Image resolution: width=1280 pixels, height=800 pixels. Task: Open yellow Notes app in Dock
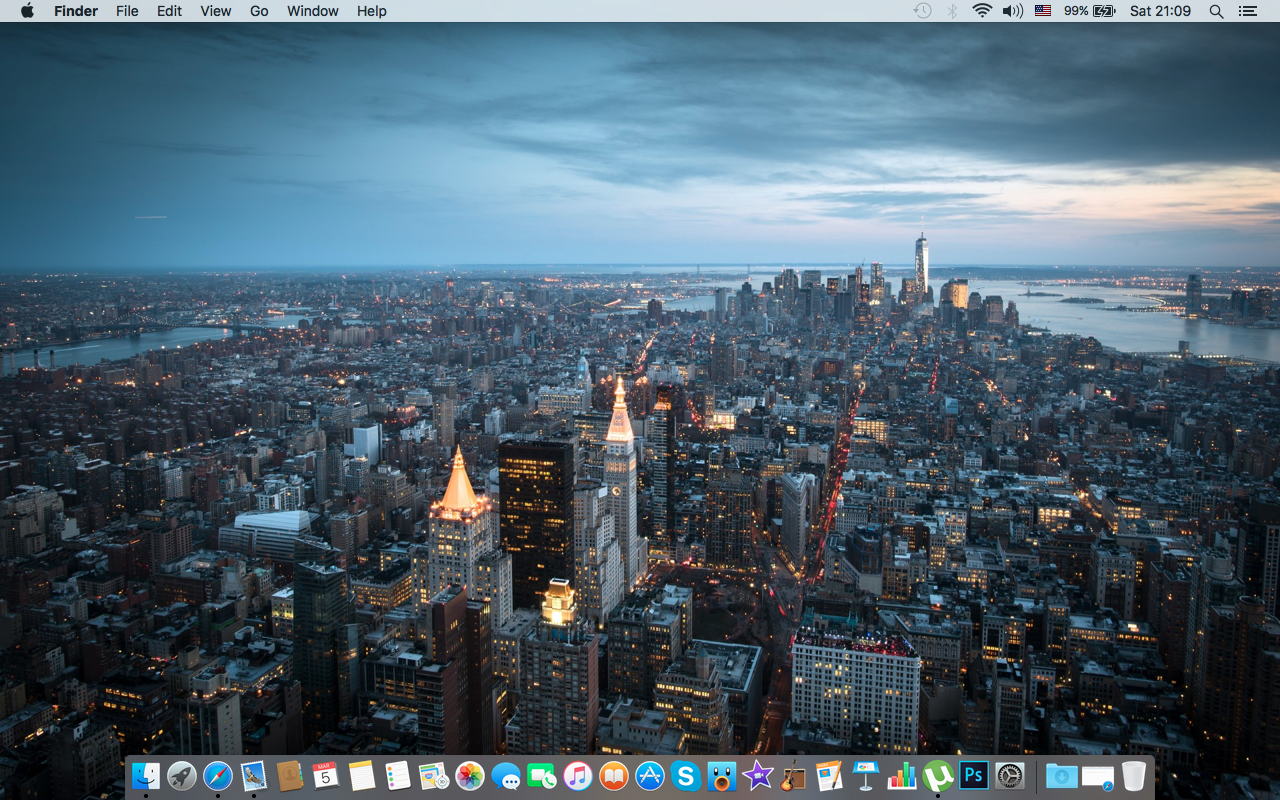tap(362, 775)
